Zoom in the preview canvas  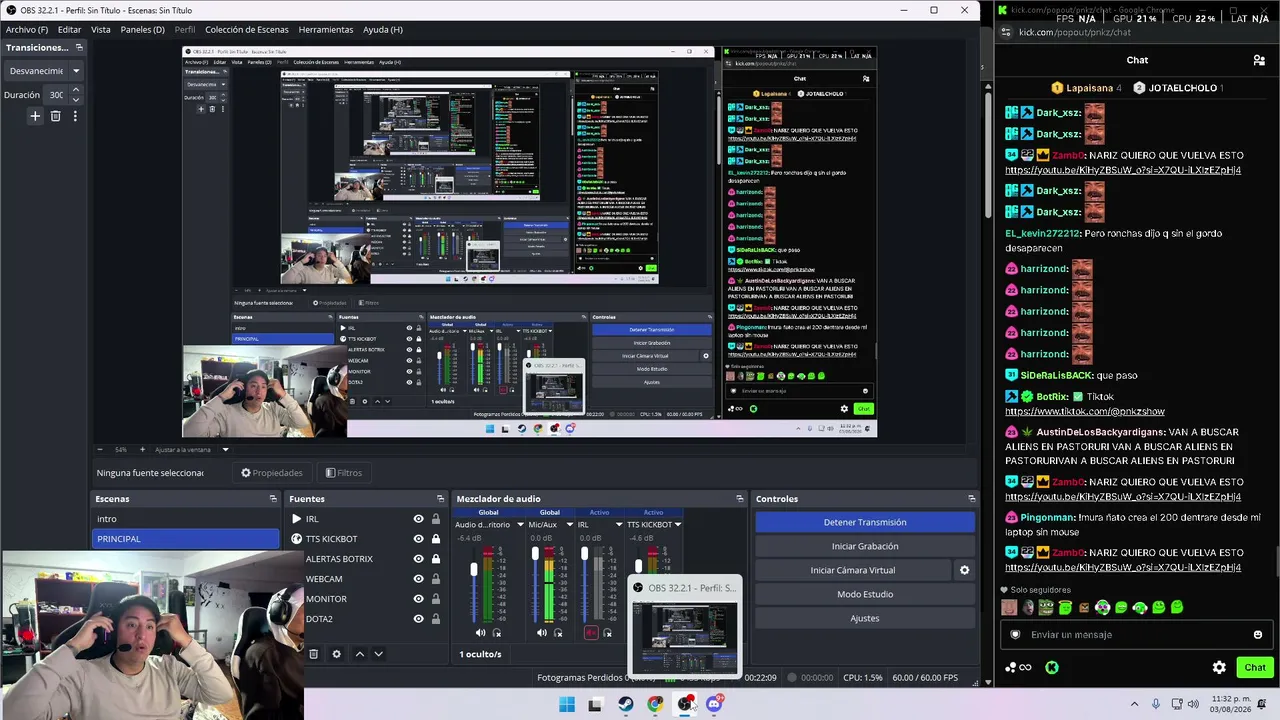tap(142, 450)
